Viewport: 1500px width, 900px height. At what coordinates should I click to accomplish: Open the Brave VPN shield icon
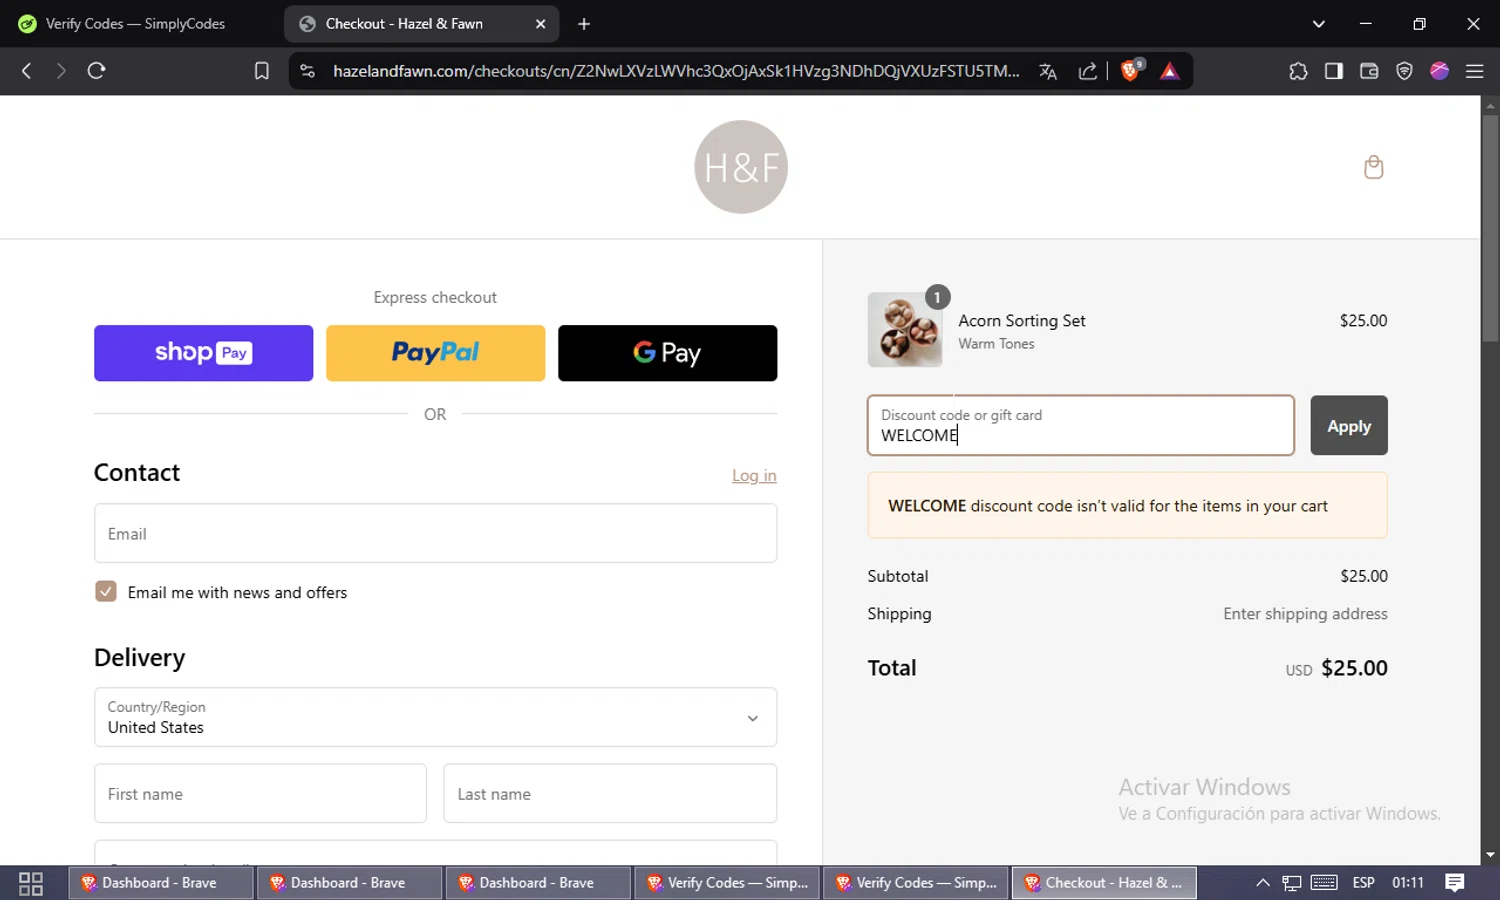[1404, 71]
